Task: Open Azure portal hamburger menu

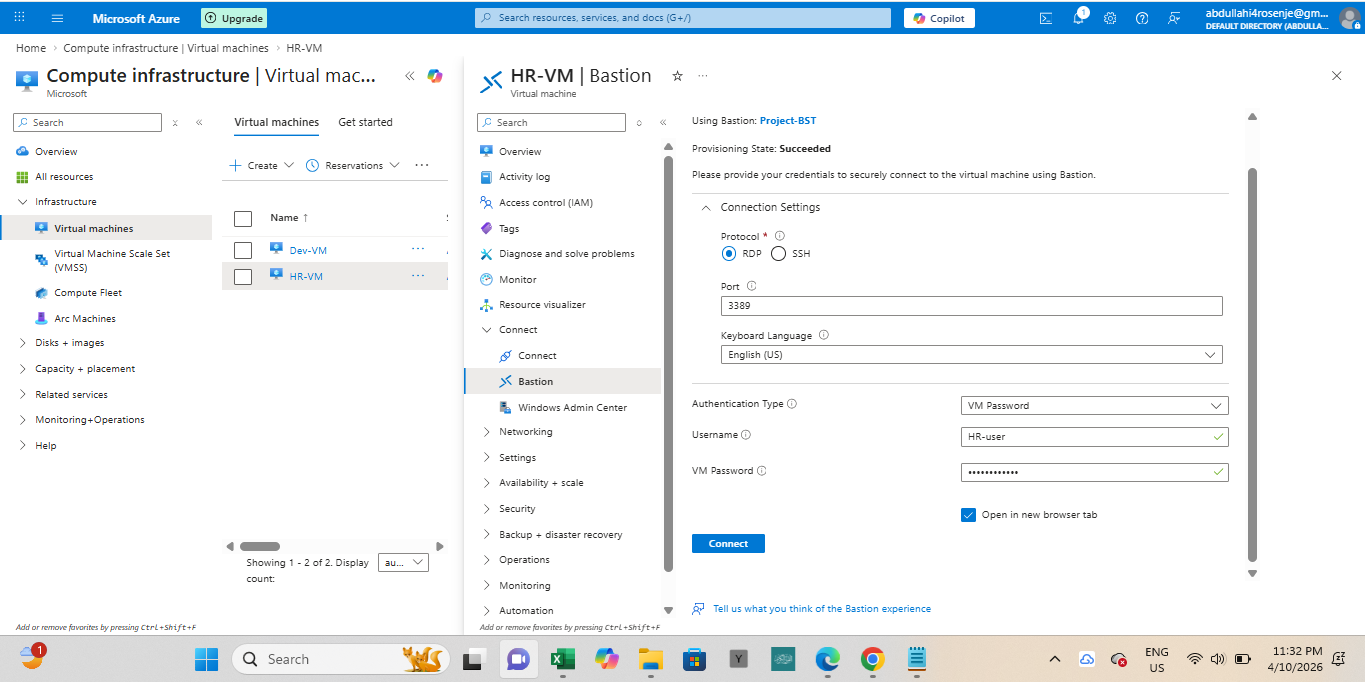Action: pos(57,18)
